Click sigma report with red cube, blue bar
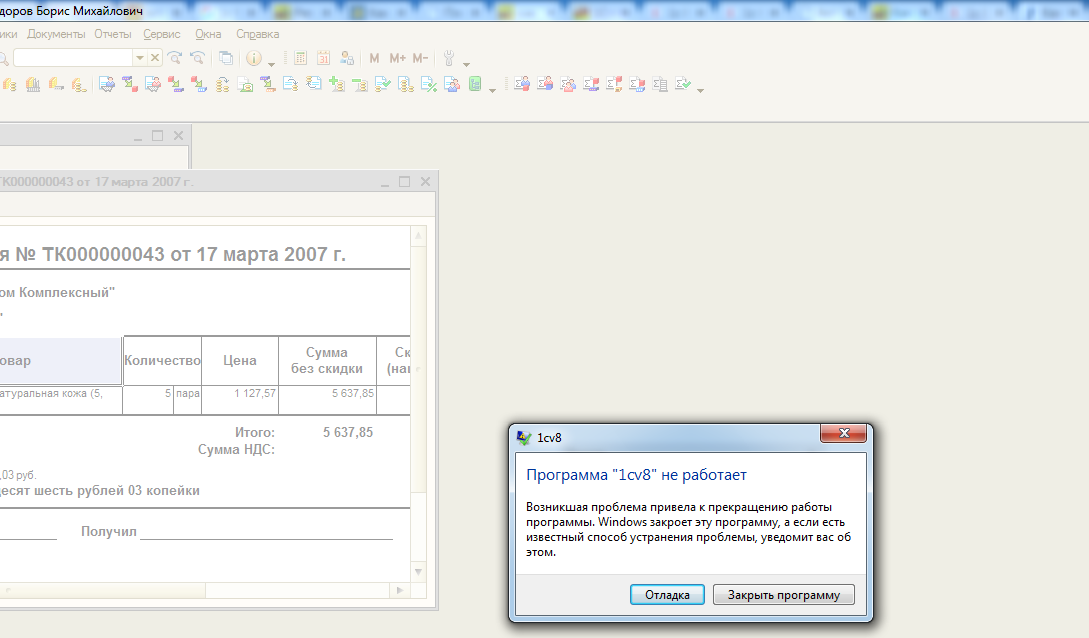1089x638 pixels. [x=637, y=85]
